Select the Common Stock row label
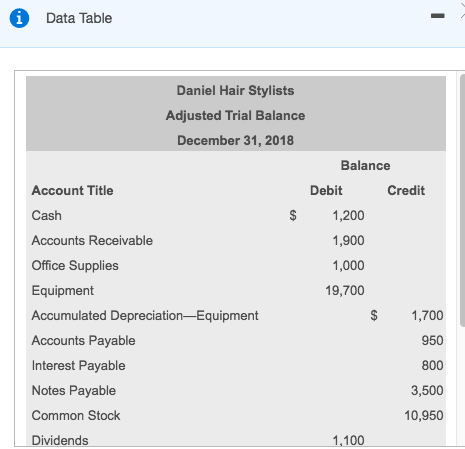This screenshot has width=465, height=449. tap(76, 416)
